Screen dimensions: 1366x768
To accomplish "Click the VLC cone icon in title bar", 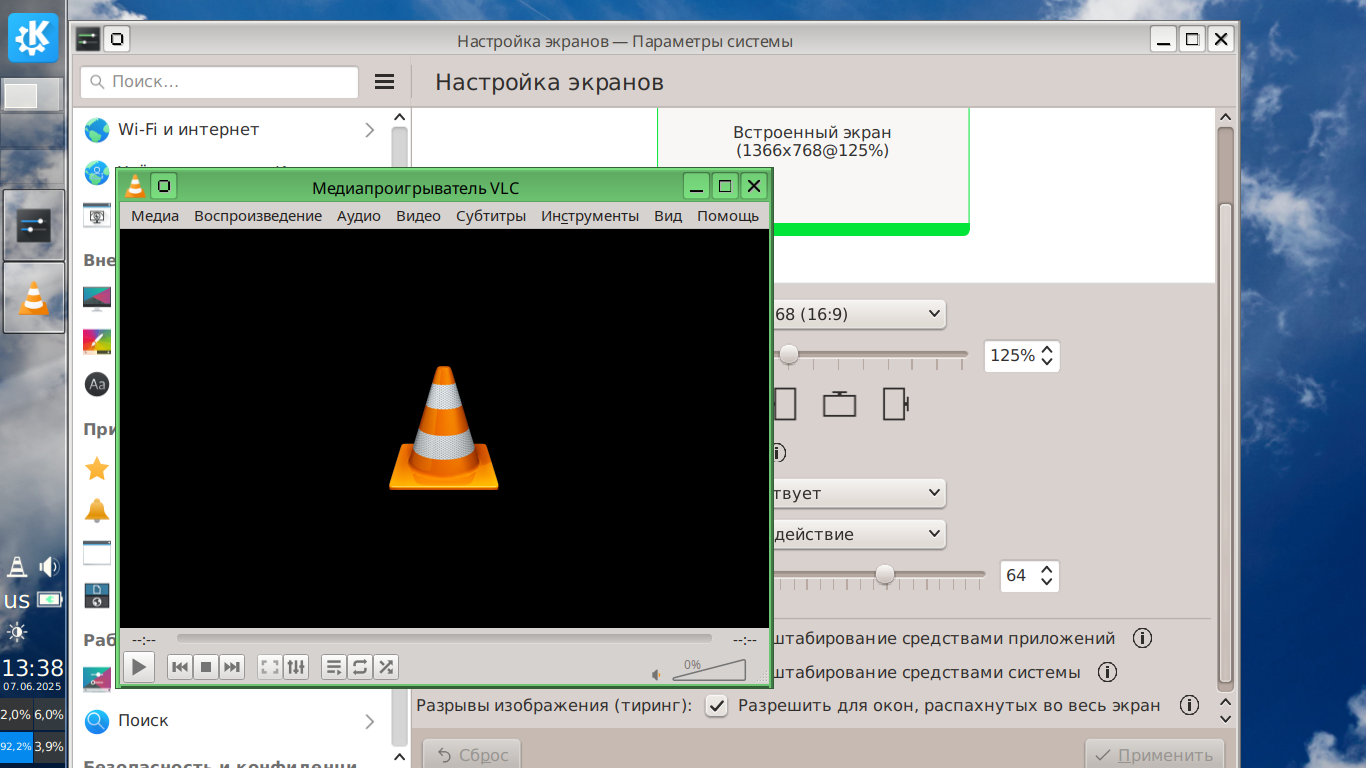I will coord(135,186).
